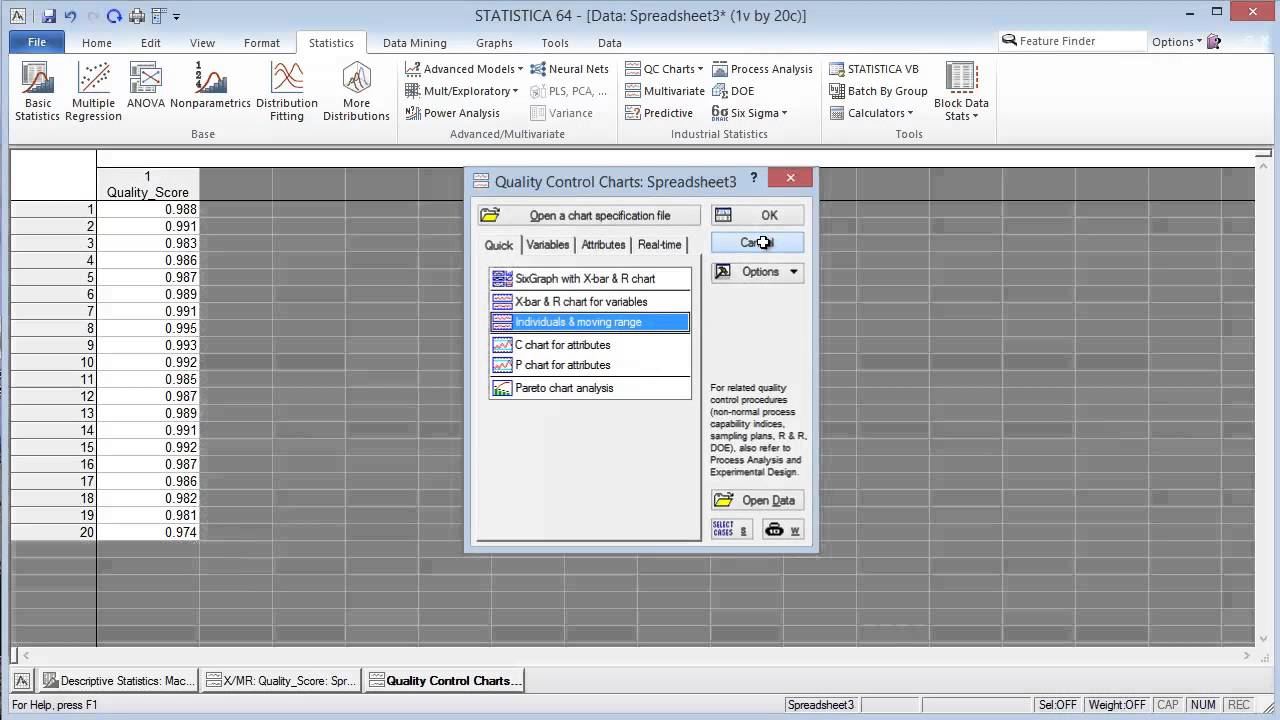Switch to the Home ribbon tab
The image size is (1280, 720).
pos(97,43)
